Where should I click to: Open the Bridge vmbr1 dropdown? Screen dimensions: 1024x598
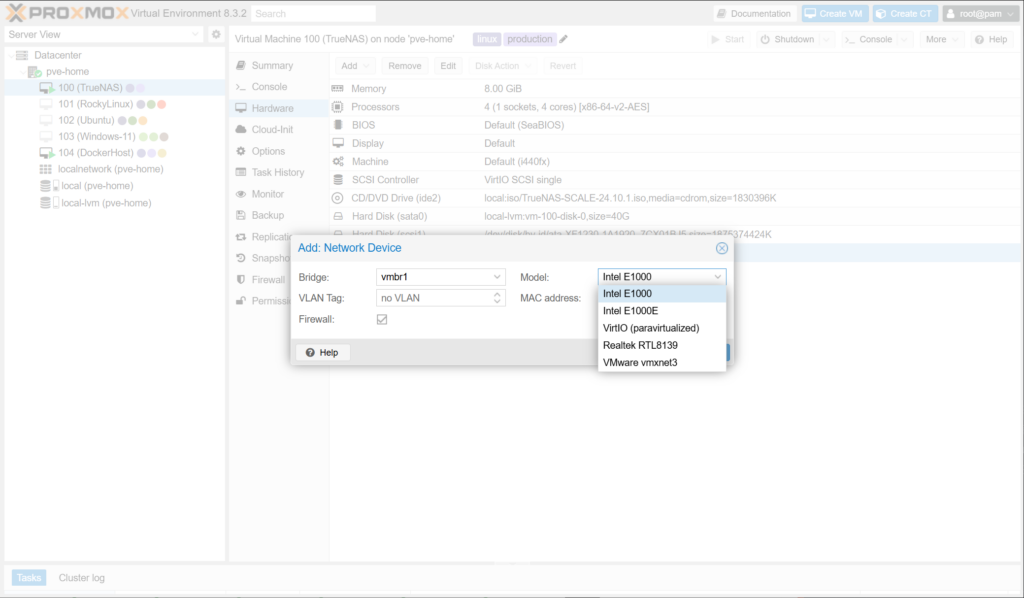[x=497, y=277]
